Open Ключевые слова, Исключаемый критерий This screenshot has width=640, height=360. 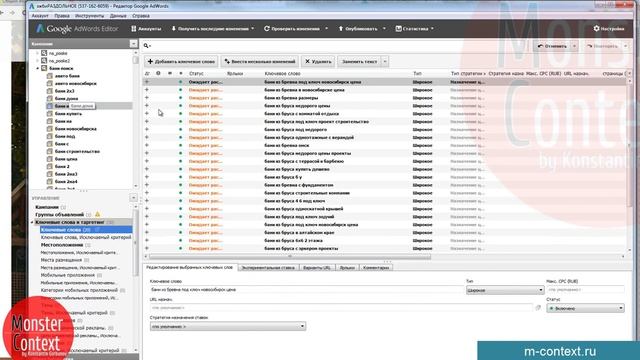pos(86,237)
